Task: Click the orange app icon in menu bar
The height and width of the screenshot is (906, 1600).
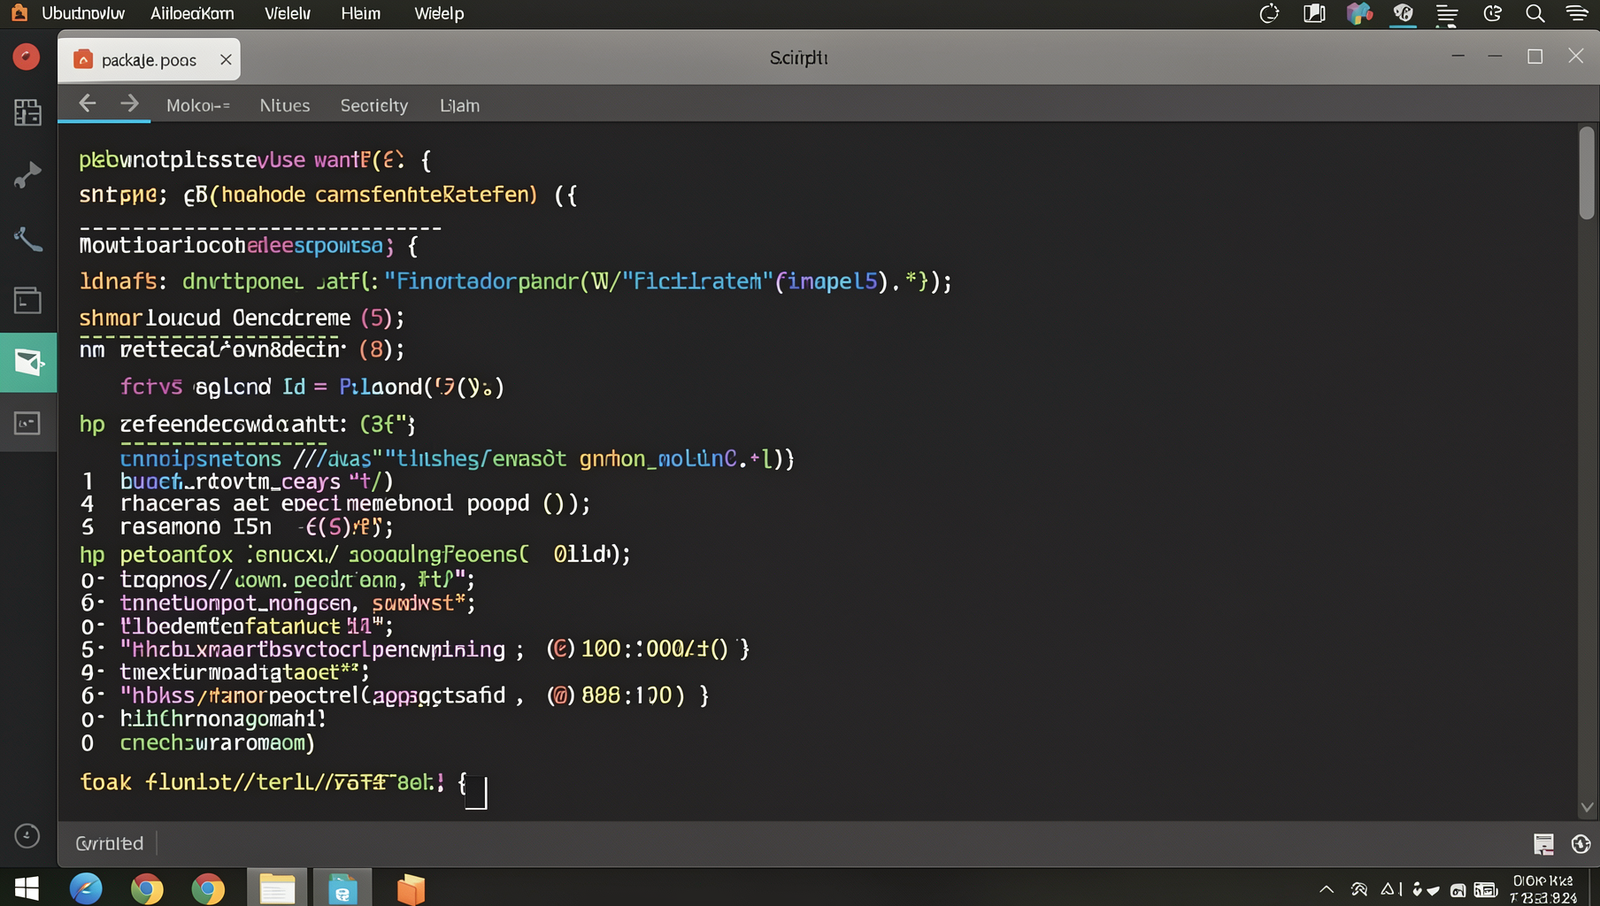Action: tap(19, 13)
